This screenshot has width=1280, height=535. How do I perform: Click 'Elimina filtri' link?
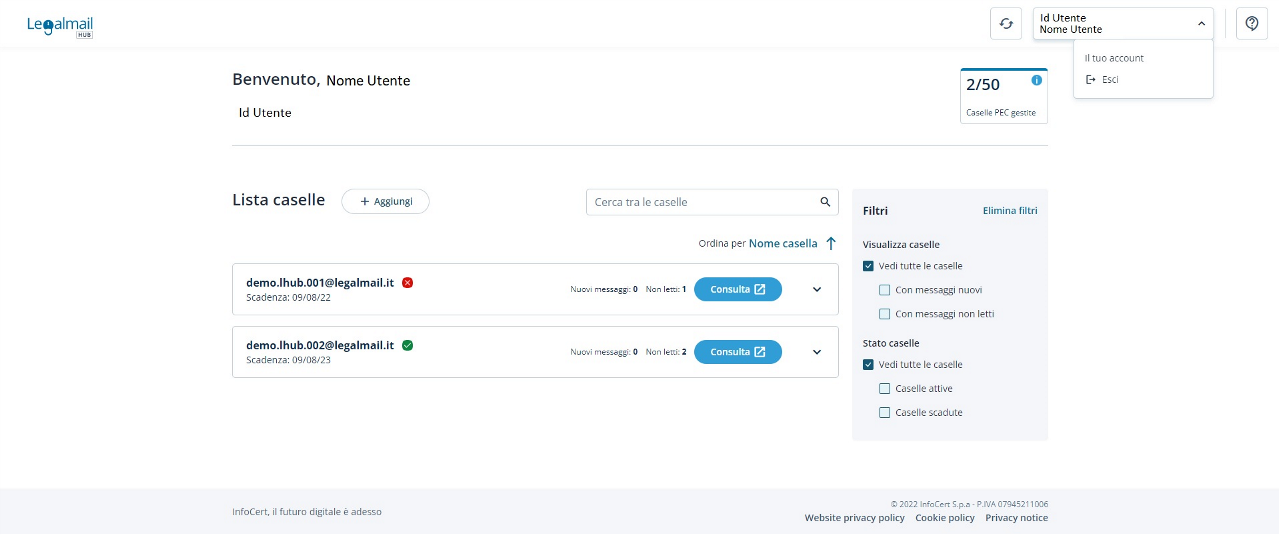coord(1010,211)
